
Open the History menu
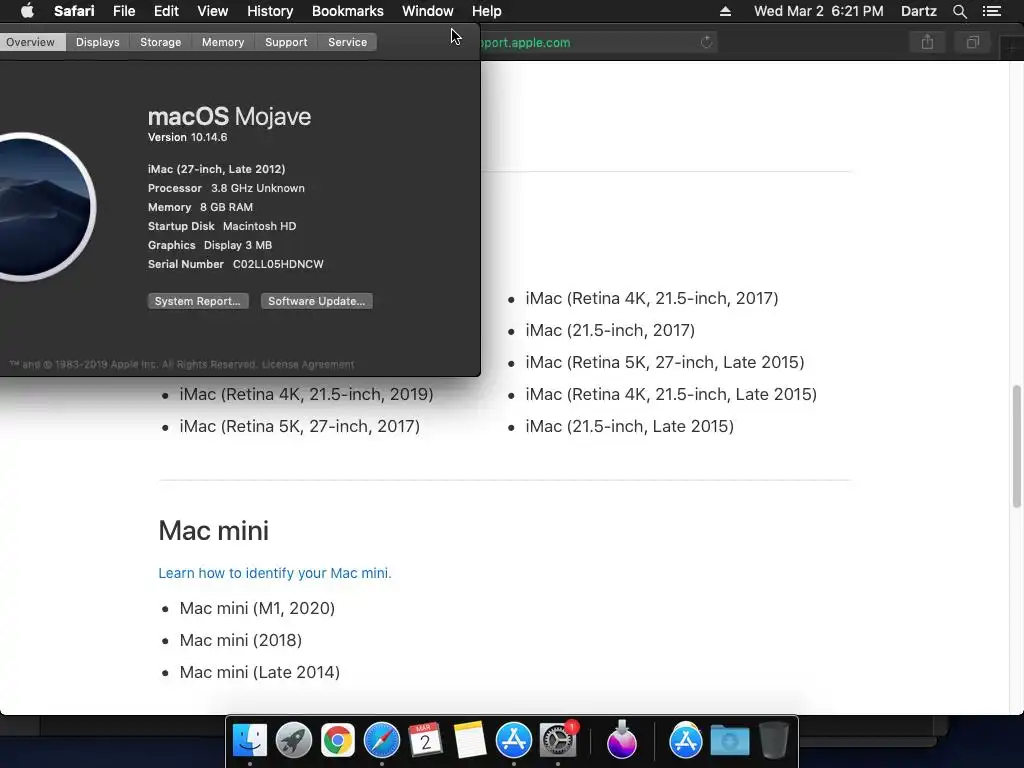270,11
